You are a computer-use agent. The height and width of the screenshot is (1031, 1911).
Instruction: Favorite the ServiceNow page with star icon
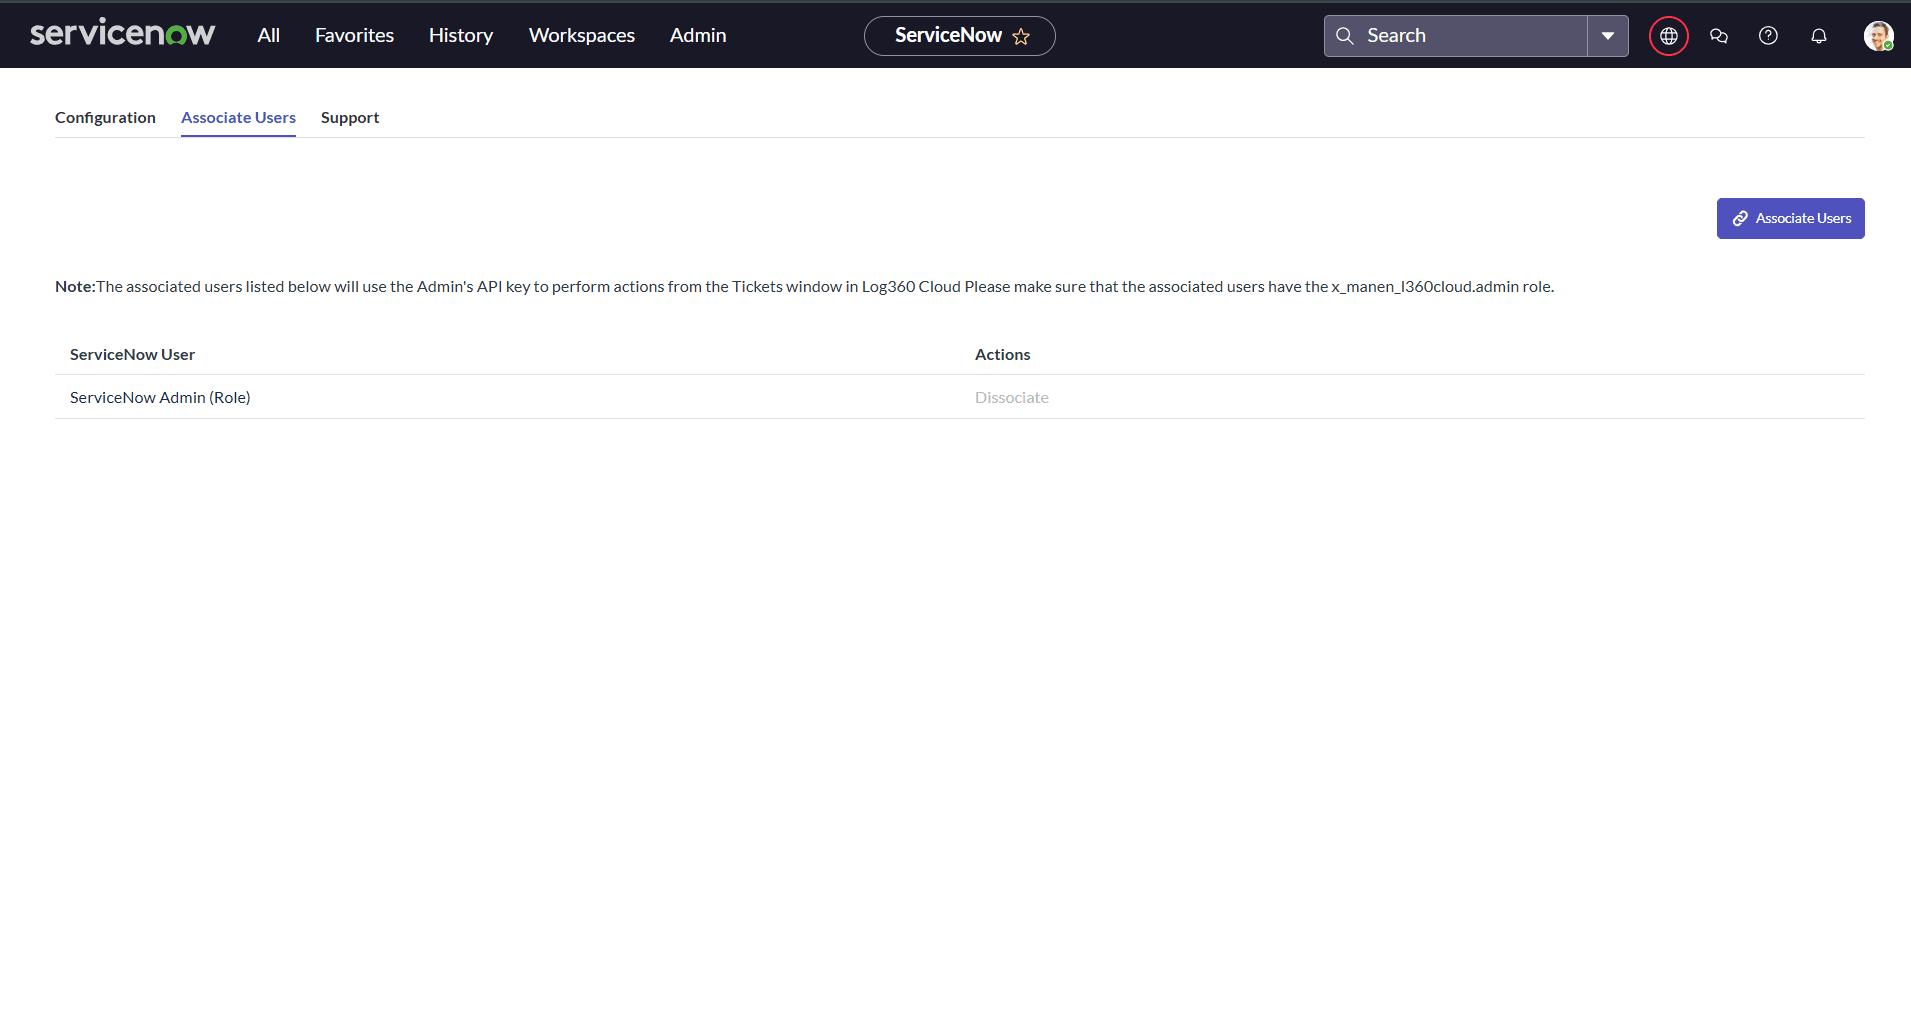[1021, 36]
